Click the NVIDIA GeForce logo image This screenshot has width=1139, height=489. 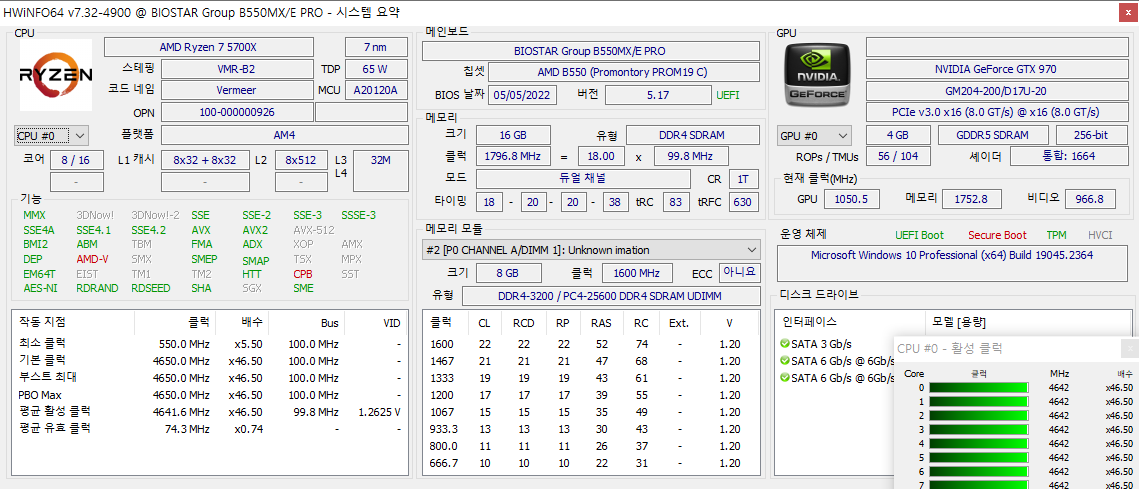[818, 75]
